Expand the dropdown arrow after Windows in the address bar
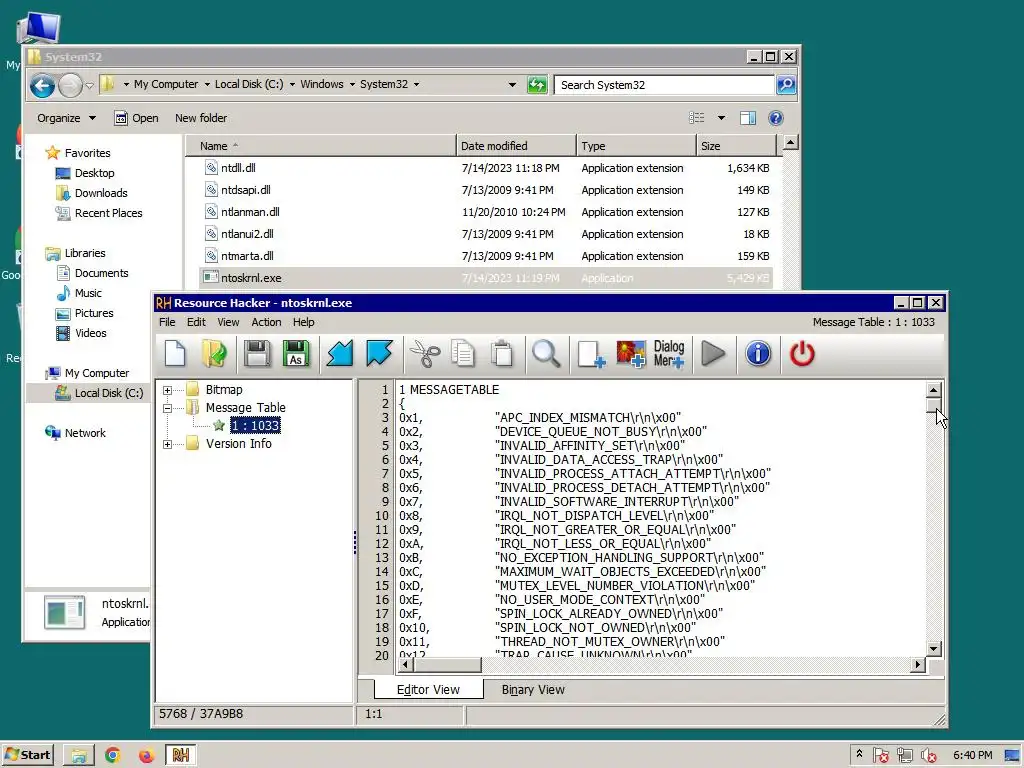This screenshot has width=1024, height=768. point(352,85)
